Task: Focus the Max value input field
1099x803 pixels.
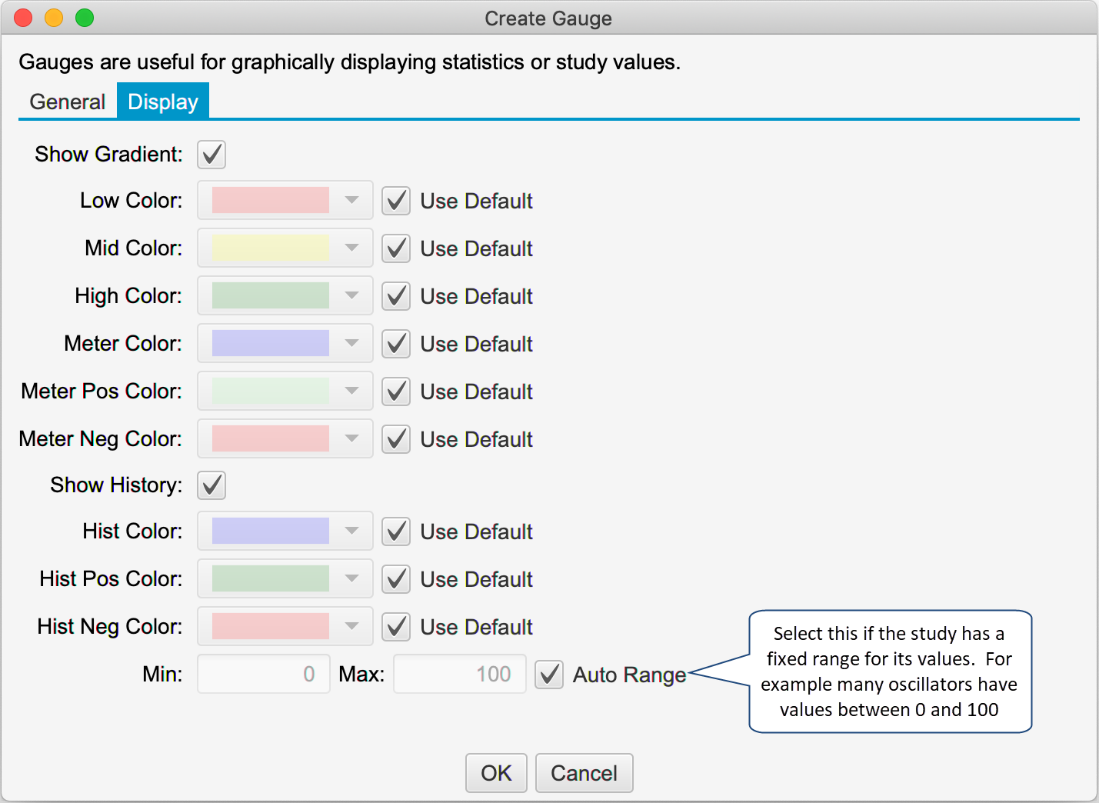Action: click(x=459, y=674)
